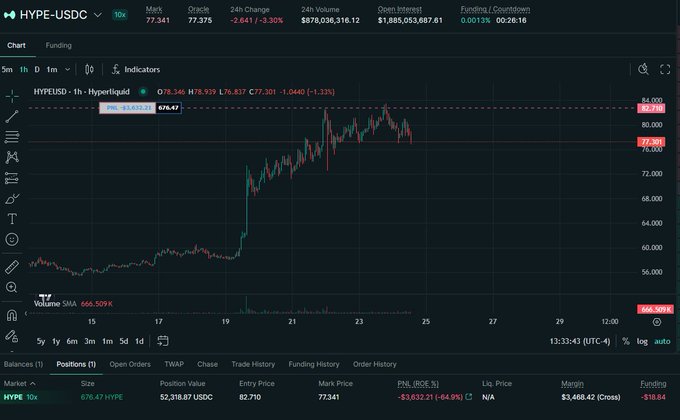Viewport: 680px width, 420px height.
Task: Open chart scale settings target icon
Action: [657, 322]
